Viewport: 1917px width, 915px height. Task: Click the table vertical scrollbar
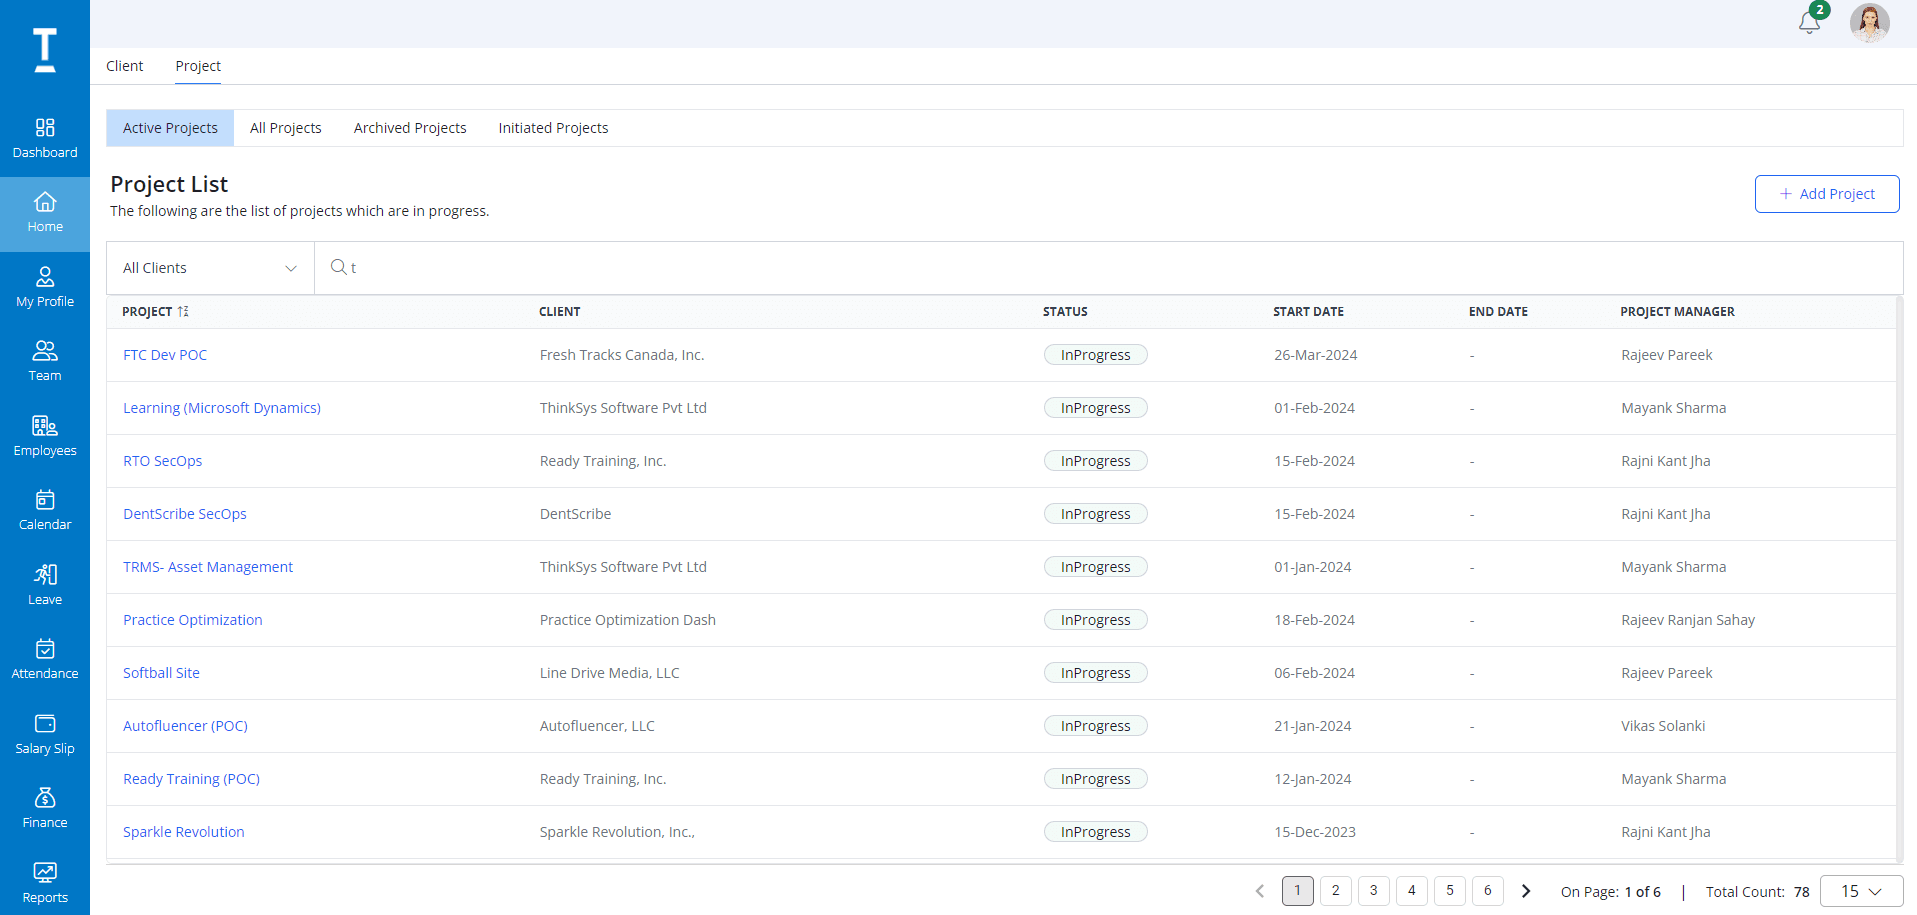(x=1899, y=578)
